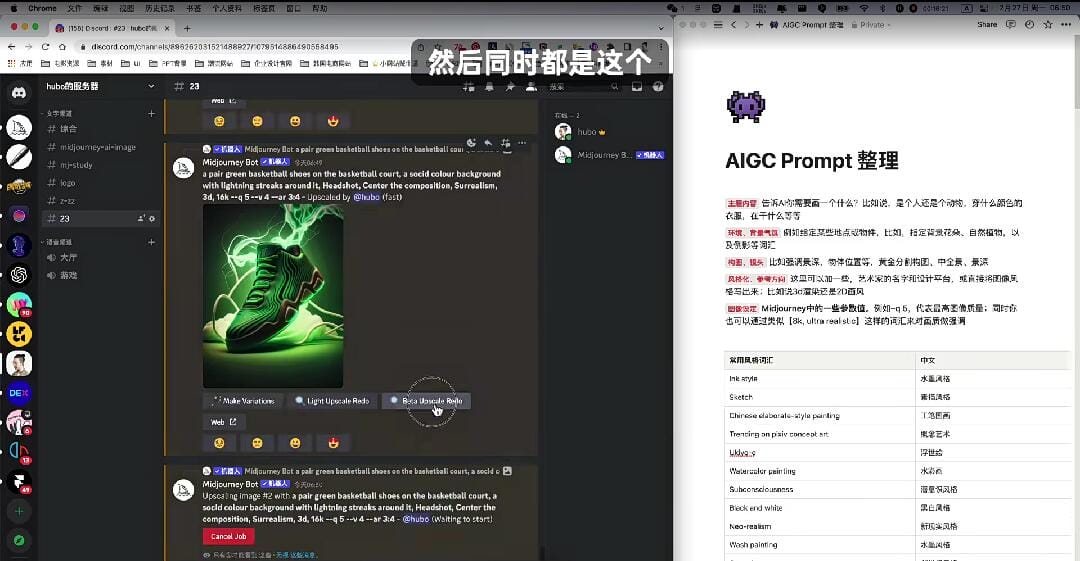
Task: Click the Beta Upscale Redo button
Action: (x=426, y=400)
